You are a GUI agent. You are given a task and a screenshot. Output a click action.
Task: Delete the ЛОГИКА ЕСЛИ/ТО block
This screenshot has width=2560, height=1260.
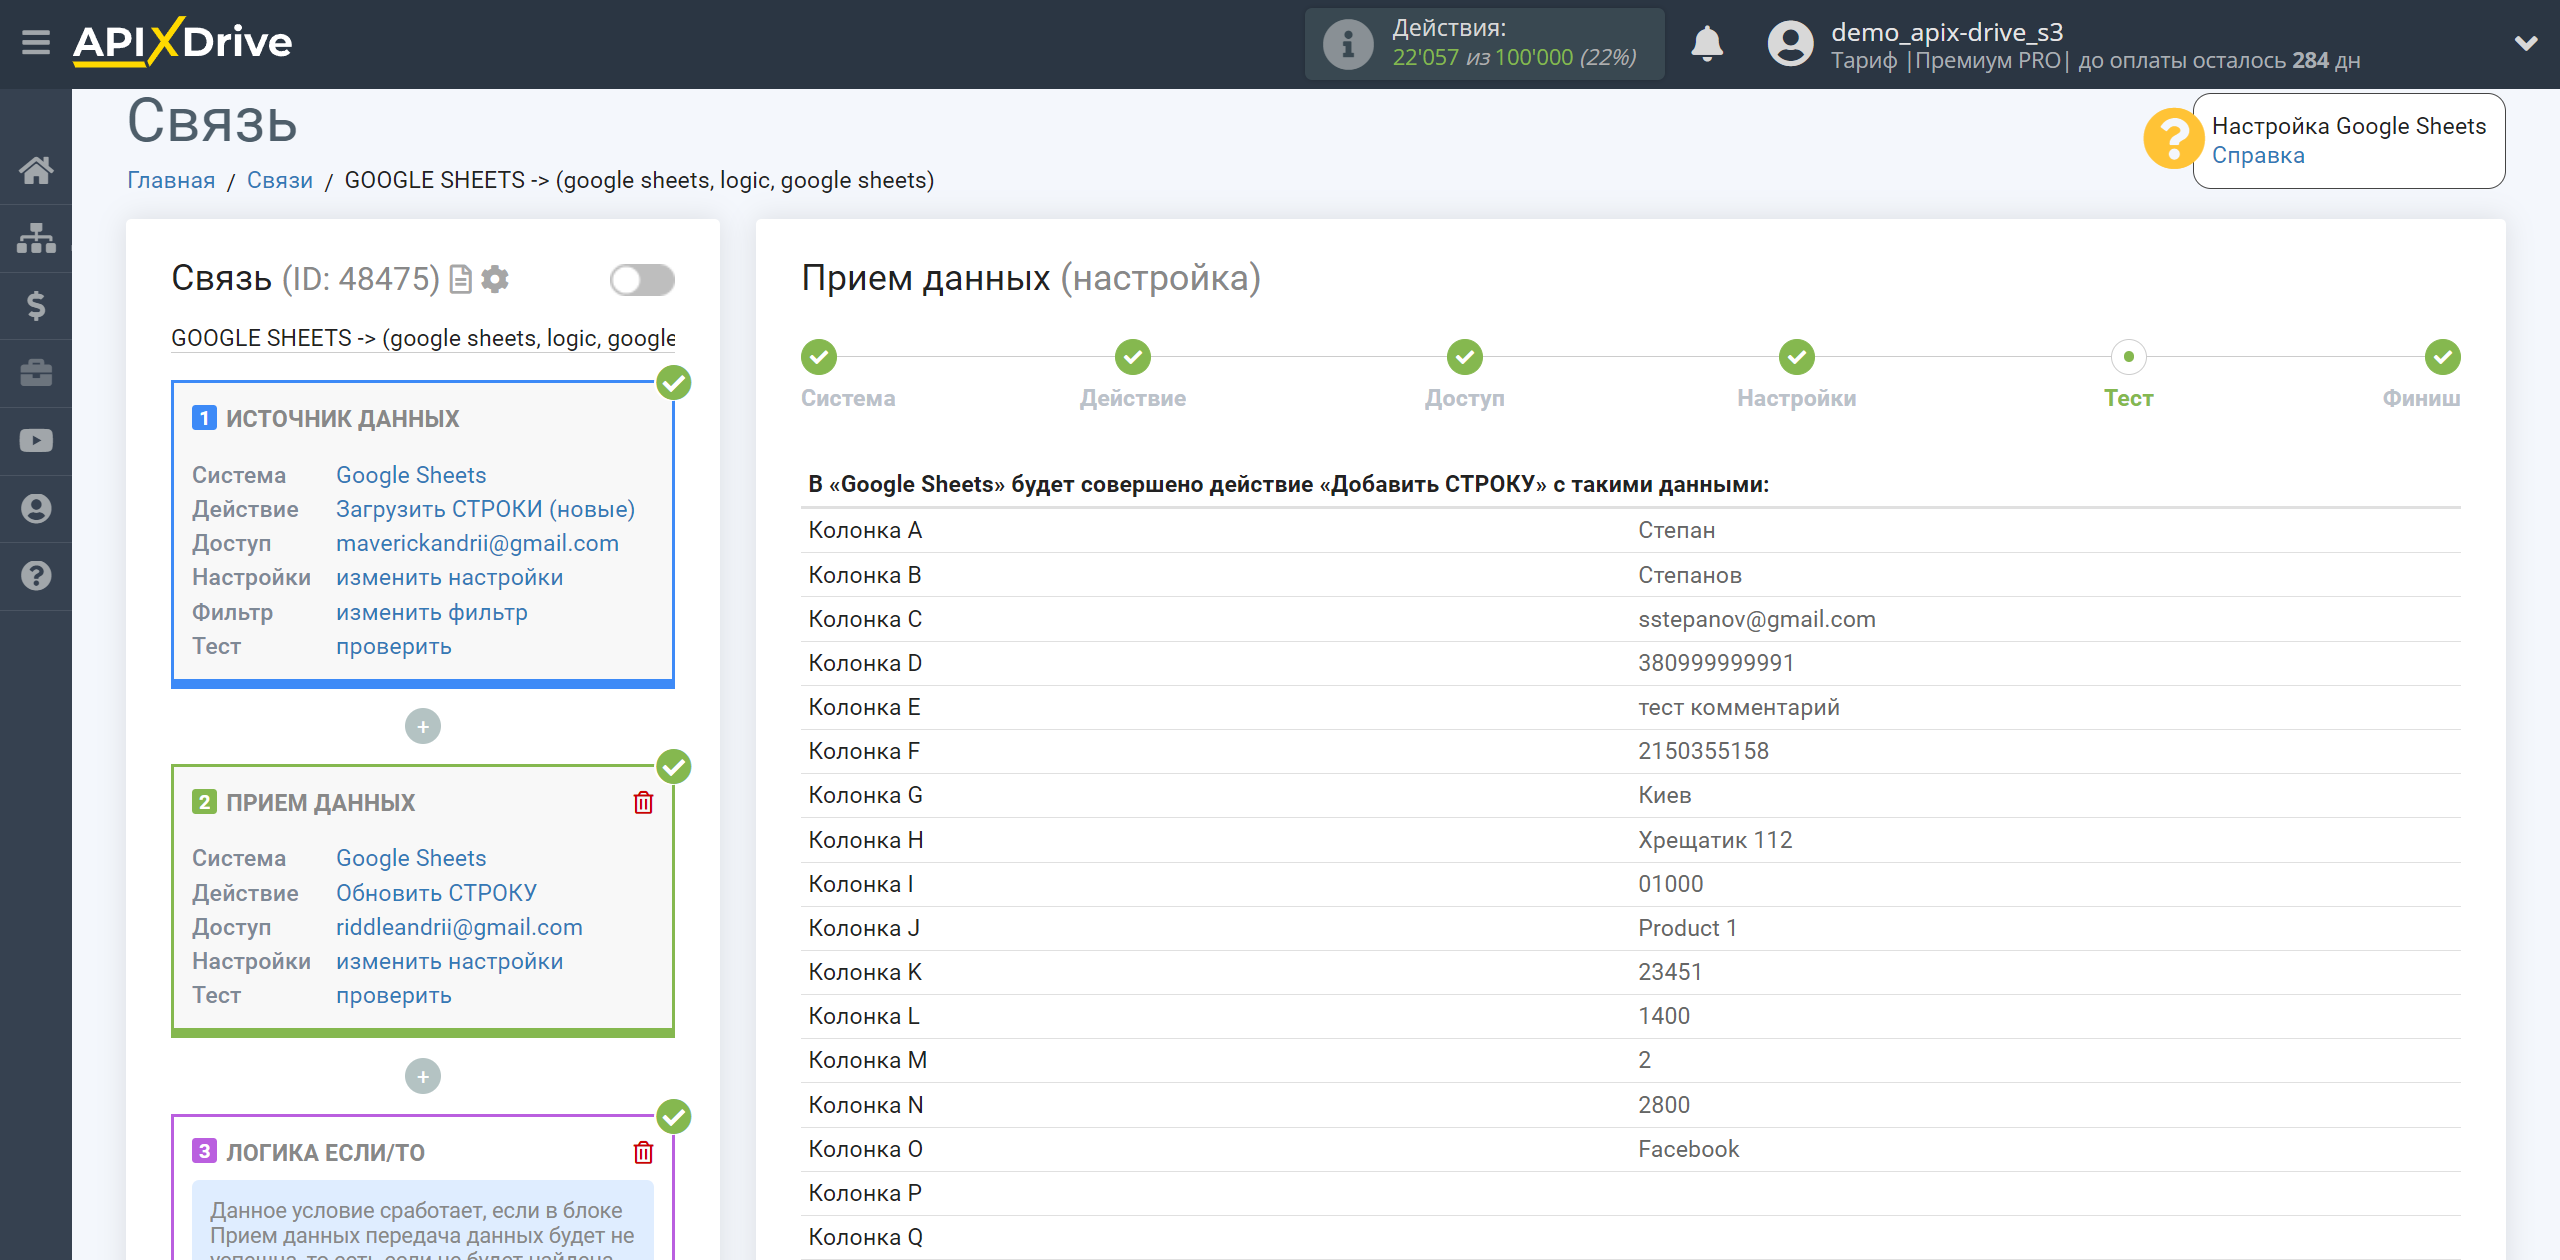point(643,1153)
